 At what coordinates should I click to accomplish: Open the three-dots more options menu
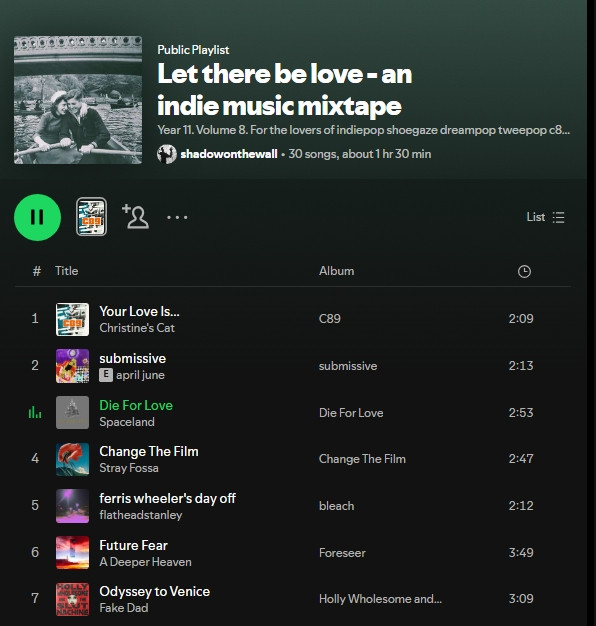(177, 217)
